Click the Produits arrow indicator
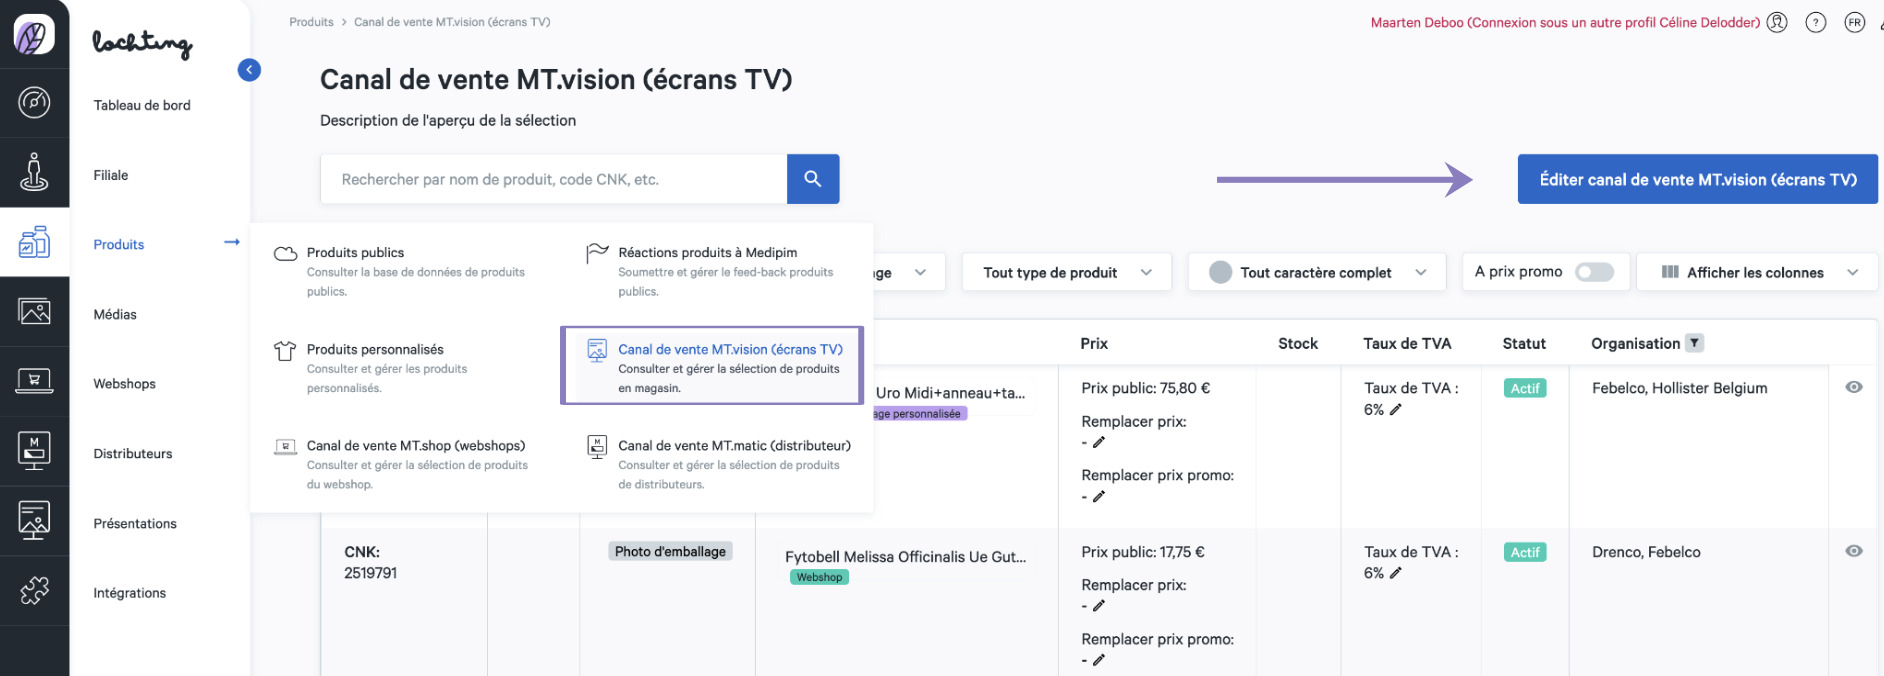 (x=232, y=242)
